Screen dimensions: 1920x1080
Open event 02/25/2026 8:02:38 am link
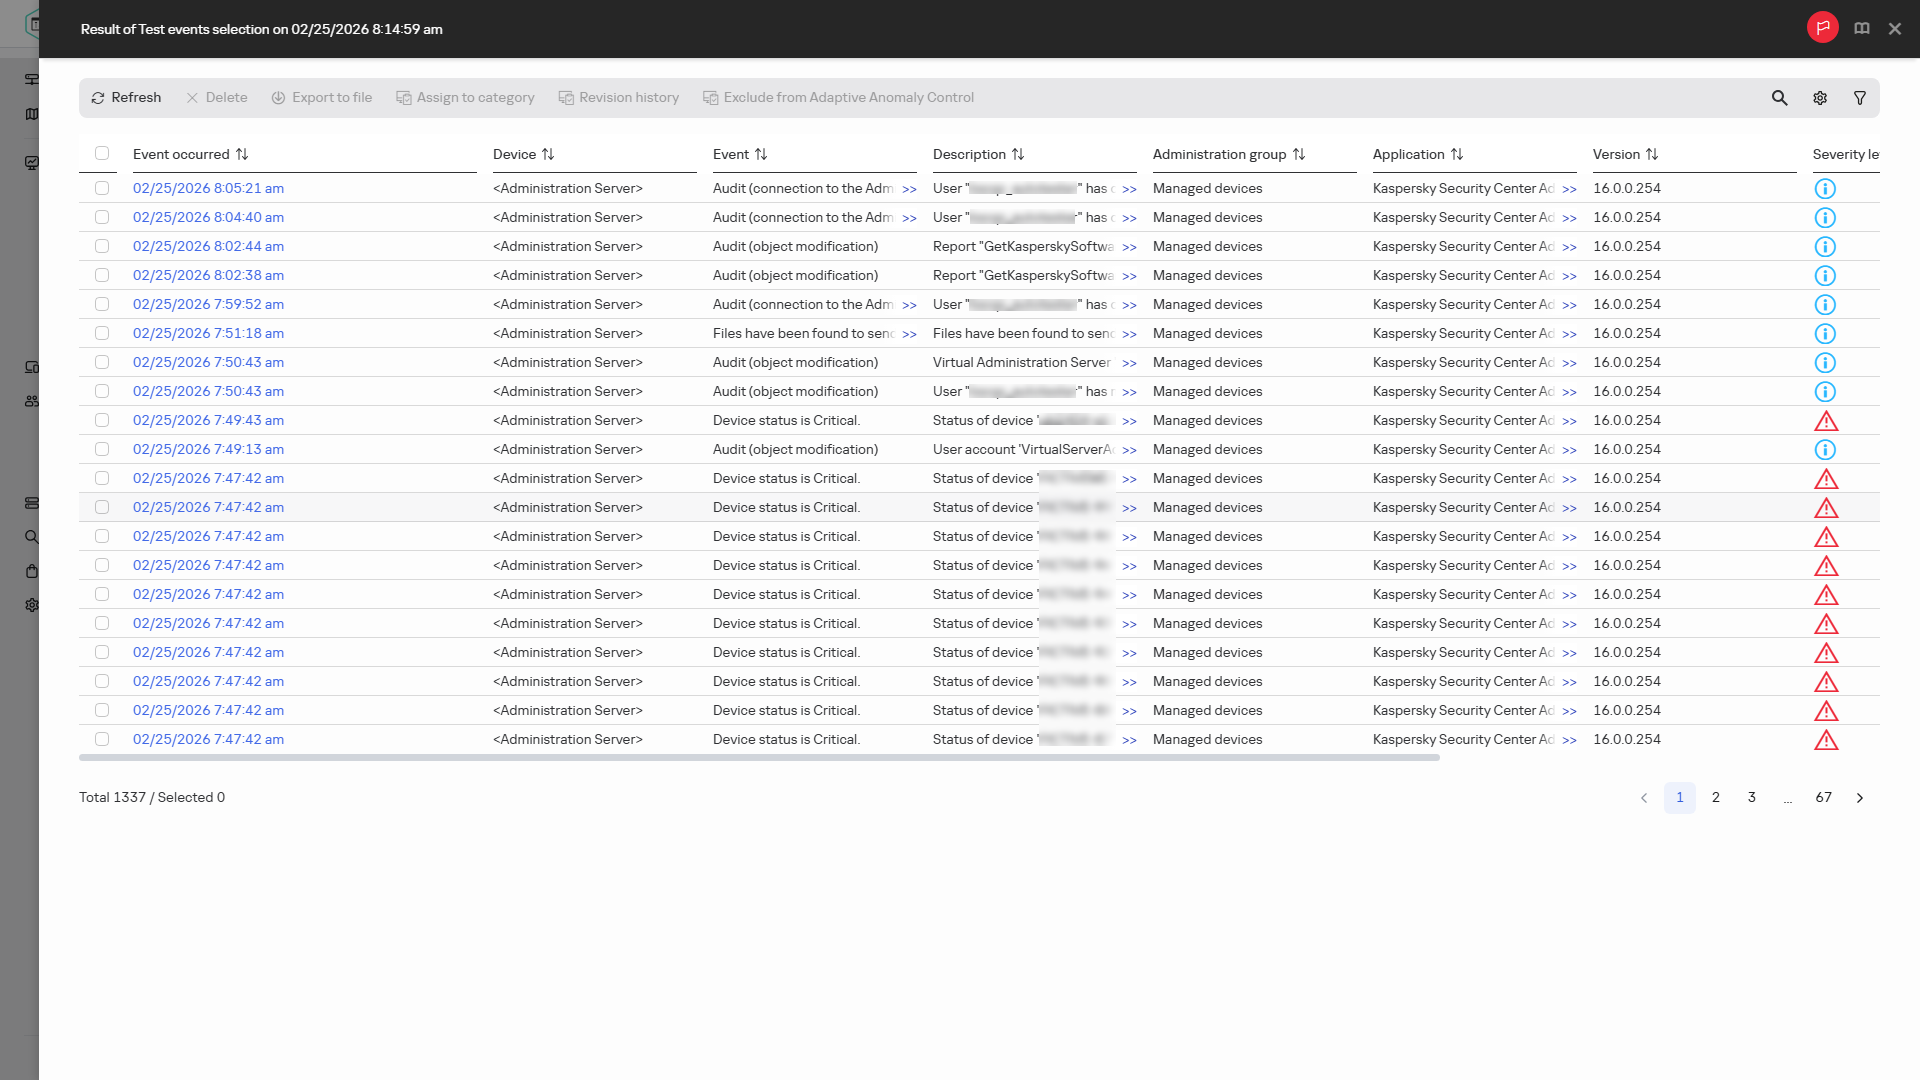click(x=208, y=275)
